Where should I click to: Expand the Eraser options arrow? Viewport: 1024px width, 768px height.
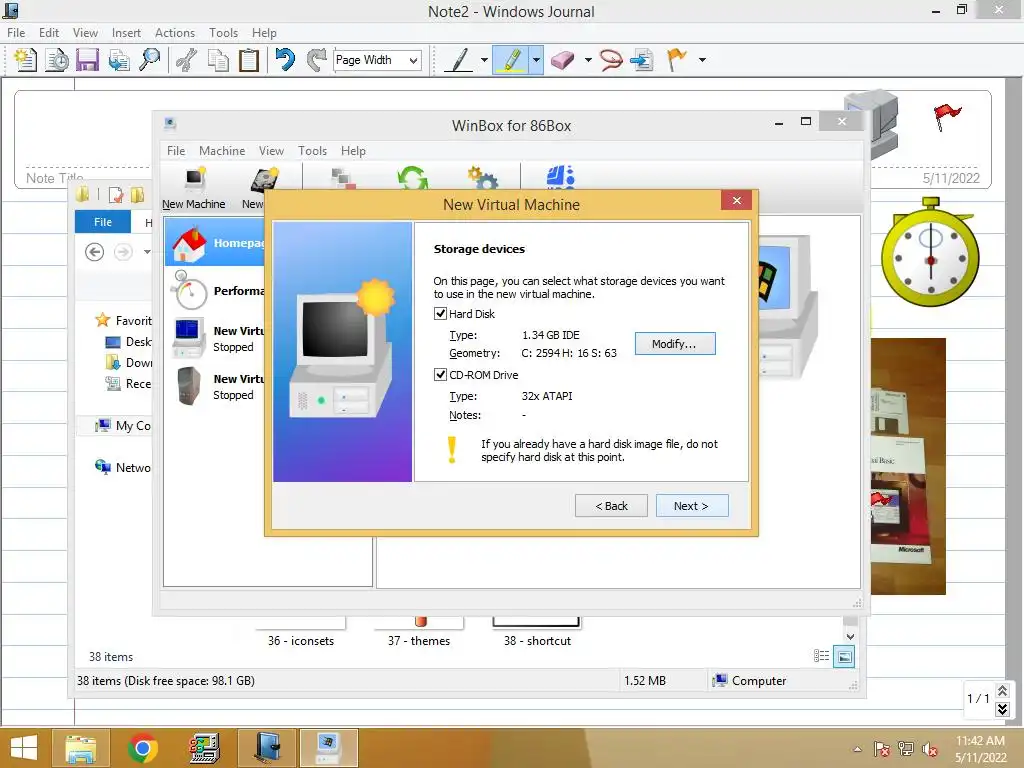588,60
